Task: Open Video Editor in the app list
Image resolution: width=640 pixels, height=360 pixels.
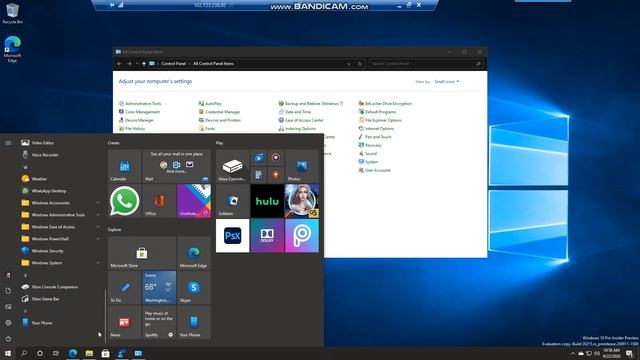Action: (60, 143)
